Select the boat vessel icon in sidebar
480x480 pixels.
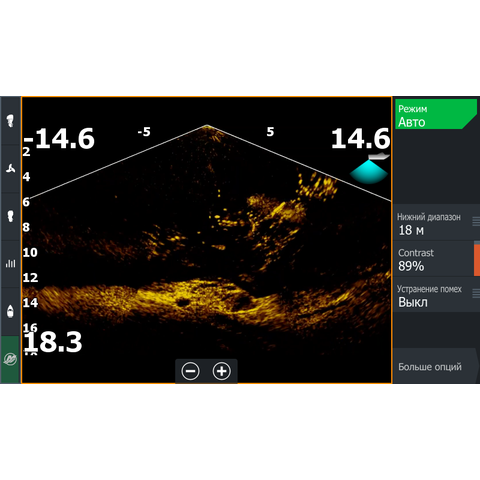tap(11, 311)
